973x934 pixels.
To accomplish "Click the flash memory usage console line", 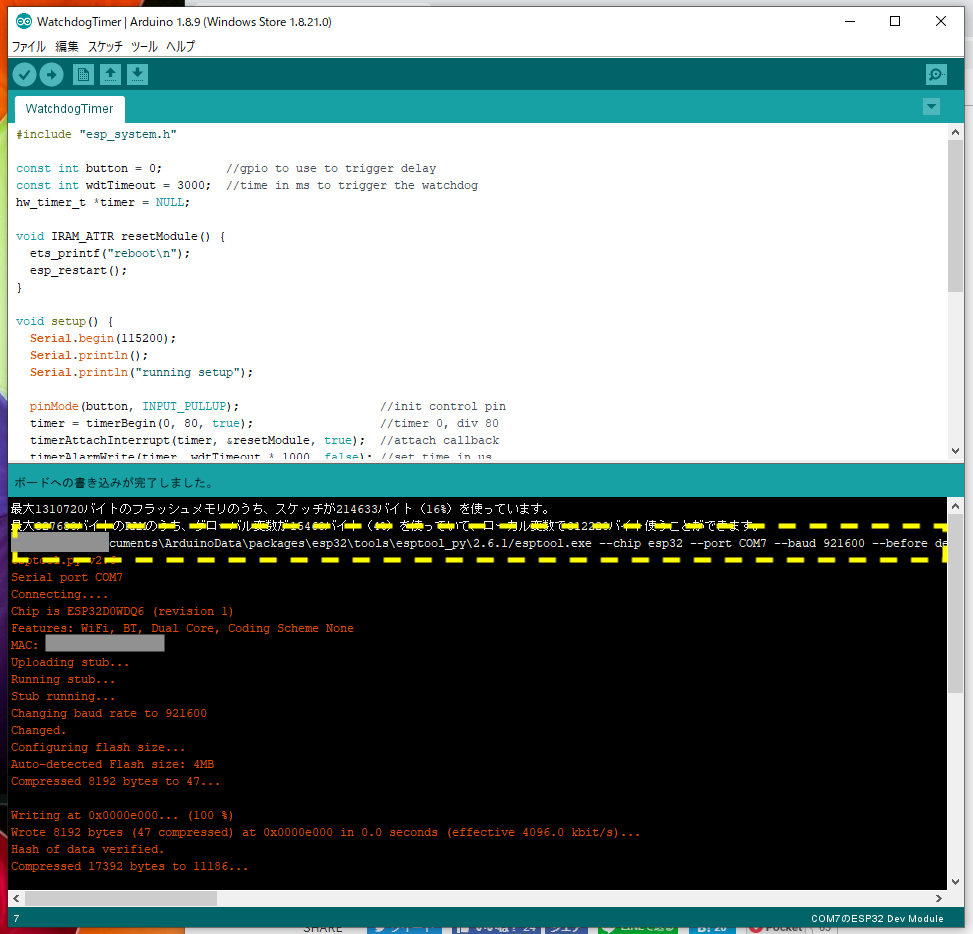I will [280, 509].
